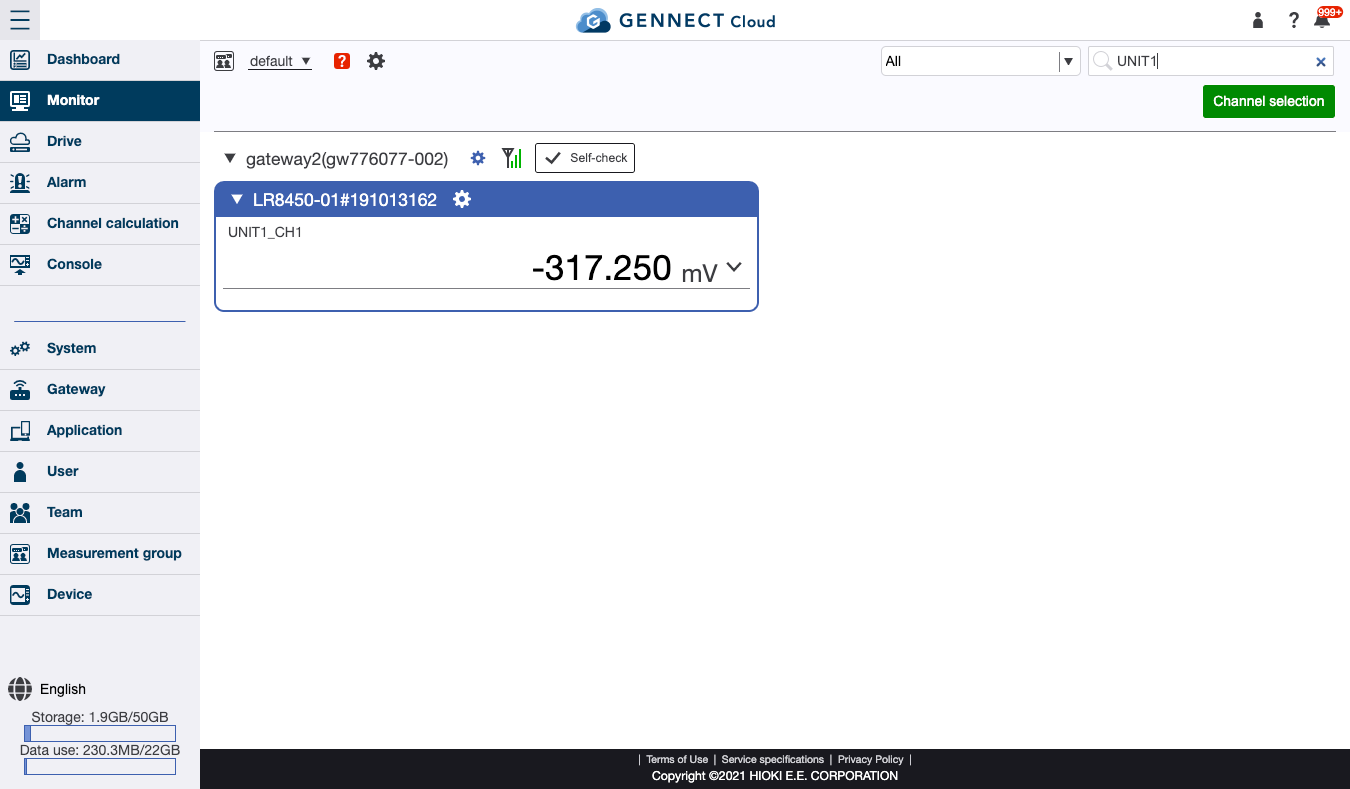This screenshot has height=789, width=1350.
Task: Open settings for LR8450-01#191013162 device
Action: [x=461, y=199]
